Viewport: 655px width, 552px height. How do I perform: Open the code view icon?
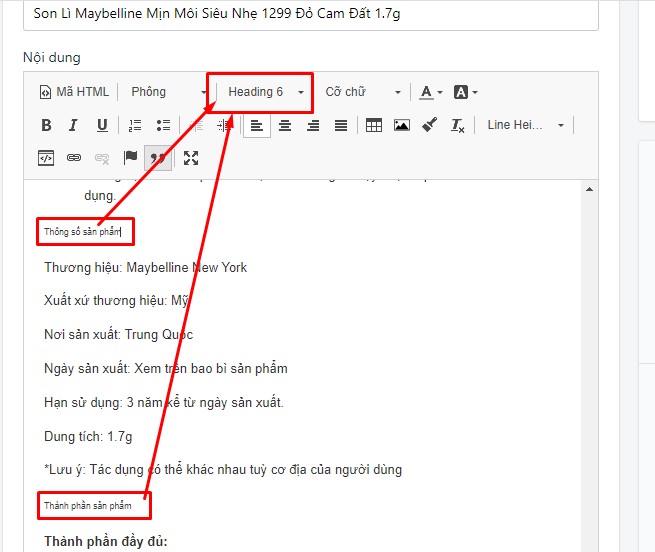46,158
